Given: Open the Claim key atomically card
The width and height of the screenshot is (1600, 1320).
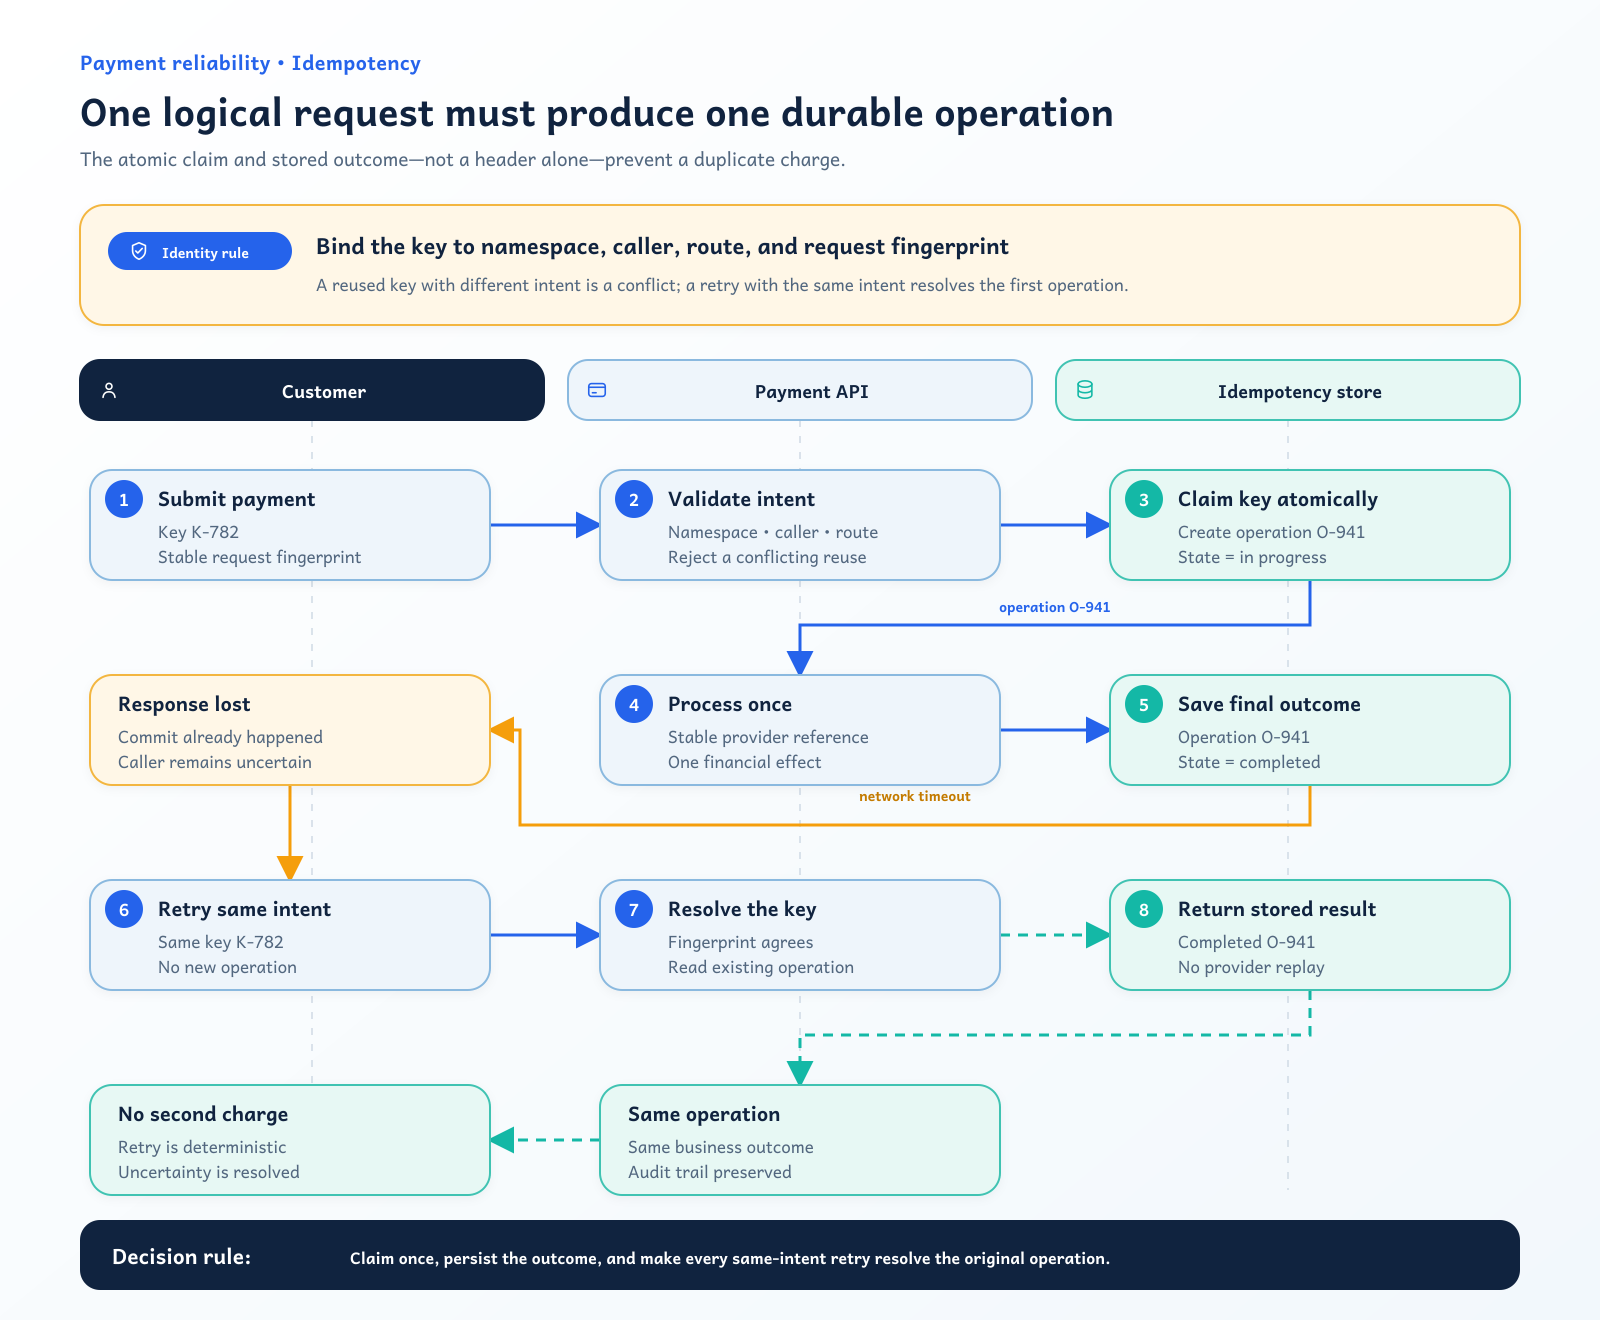Looking at the screenshot, I should [1310, 525].
